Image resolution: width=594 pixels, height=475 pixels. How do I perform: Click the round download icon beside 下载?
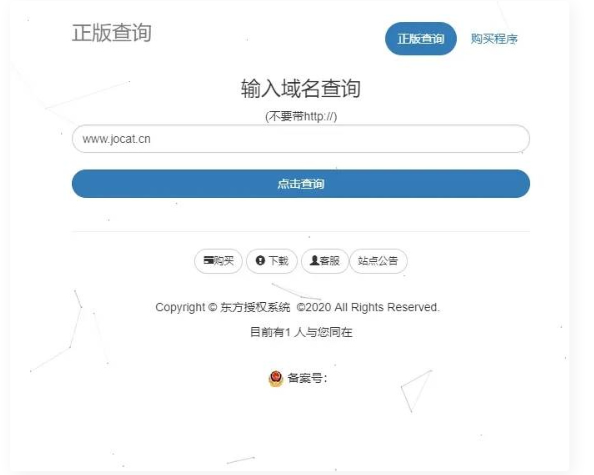pyautogui.click(x=260, y=261)
